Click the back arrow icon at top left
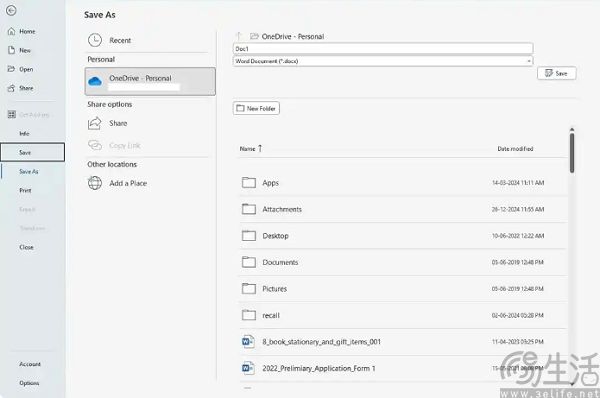The image size is (600, 398). point(11,10)
